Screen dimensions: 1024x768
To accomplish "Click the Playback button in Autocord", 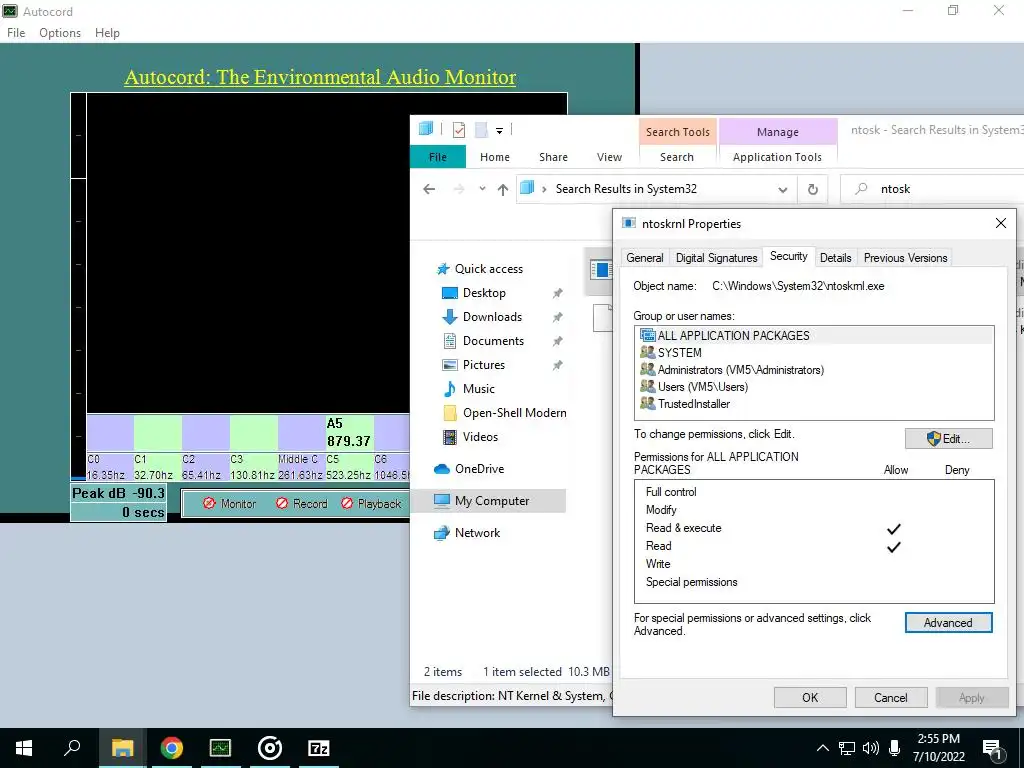I will 371,504.
